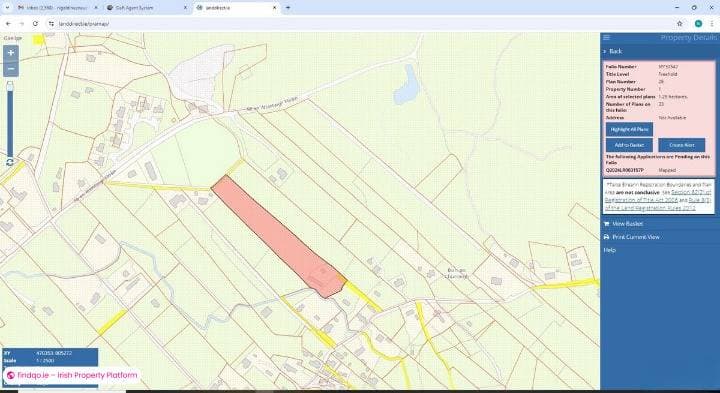Switch to the Golf Agent System tab
The image size is (720, 393).
click(x=147, y=8)
